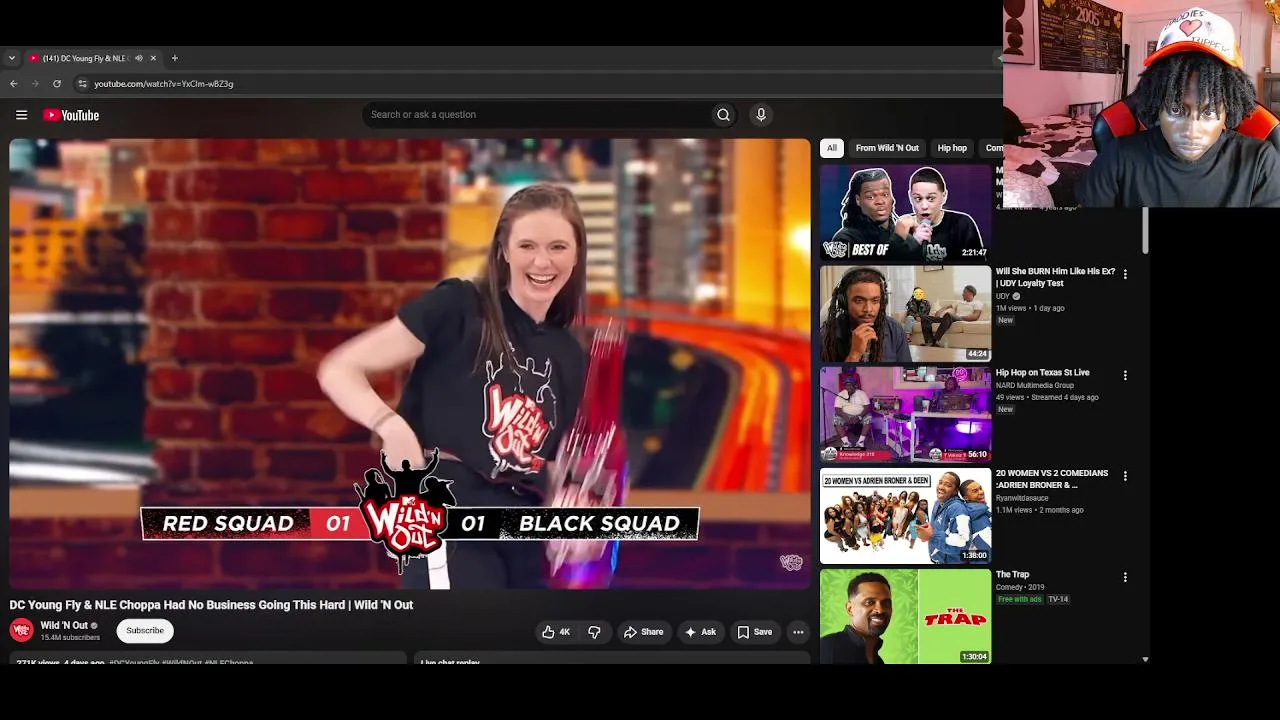Open The Trap movie thumbnail
Viewport: 1280px width, 720px height.
906,617
